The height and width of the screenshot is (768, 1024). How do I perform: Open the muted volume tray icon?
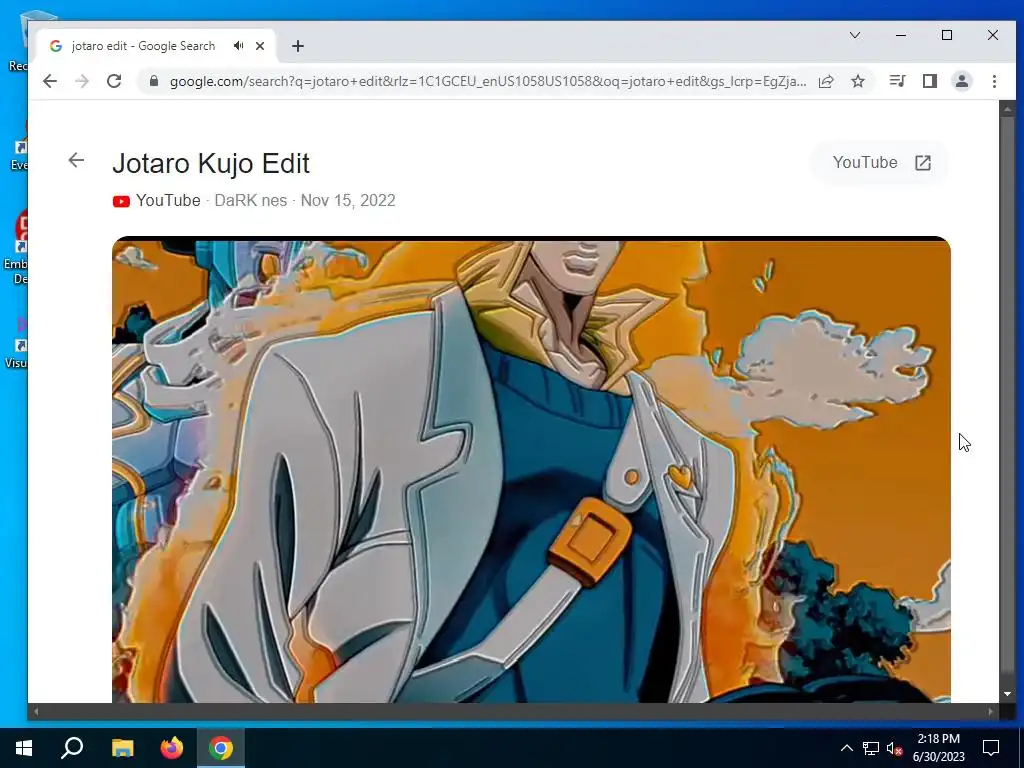click(x=894, y=748)
